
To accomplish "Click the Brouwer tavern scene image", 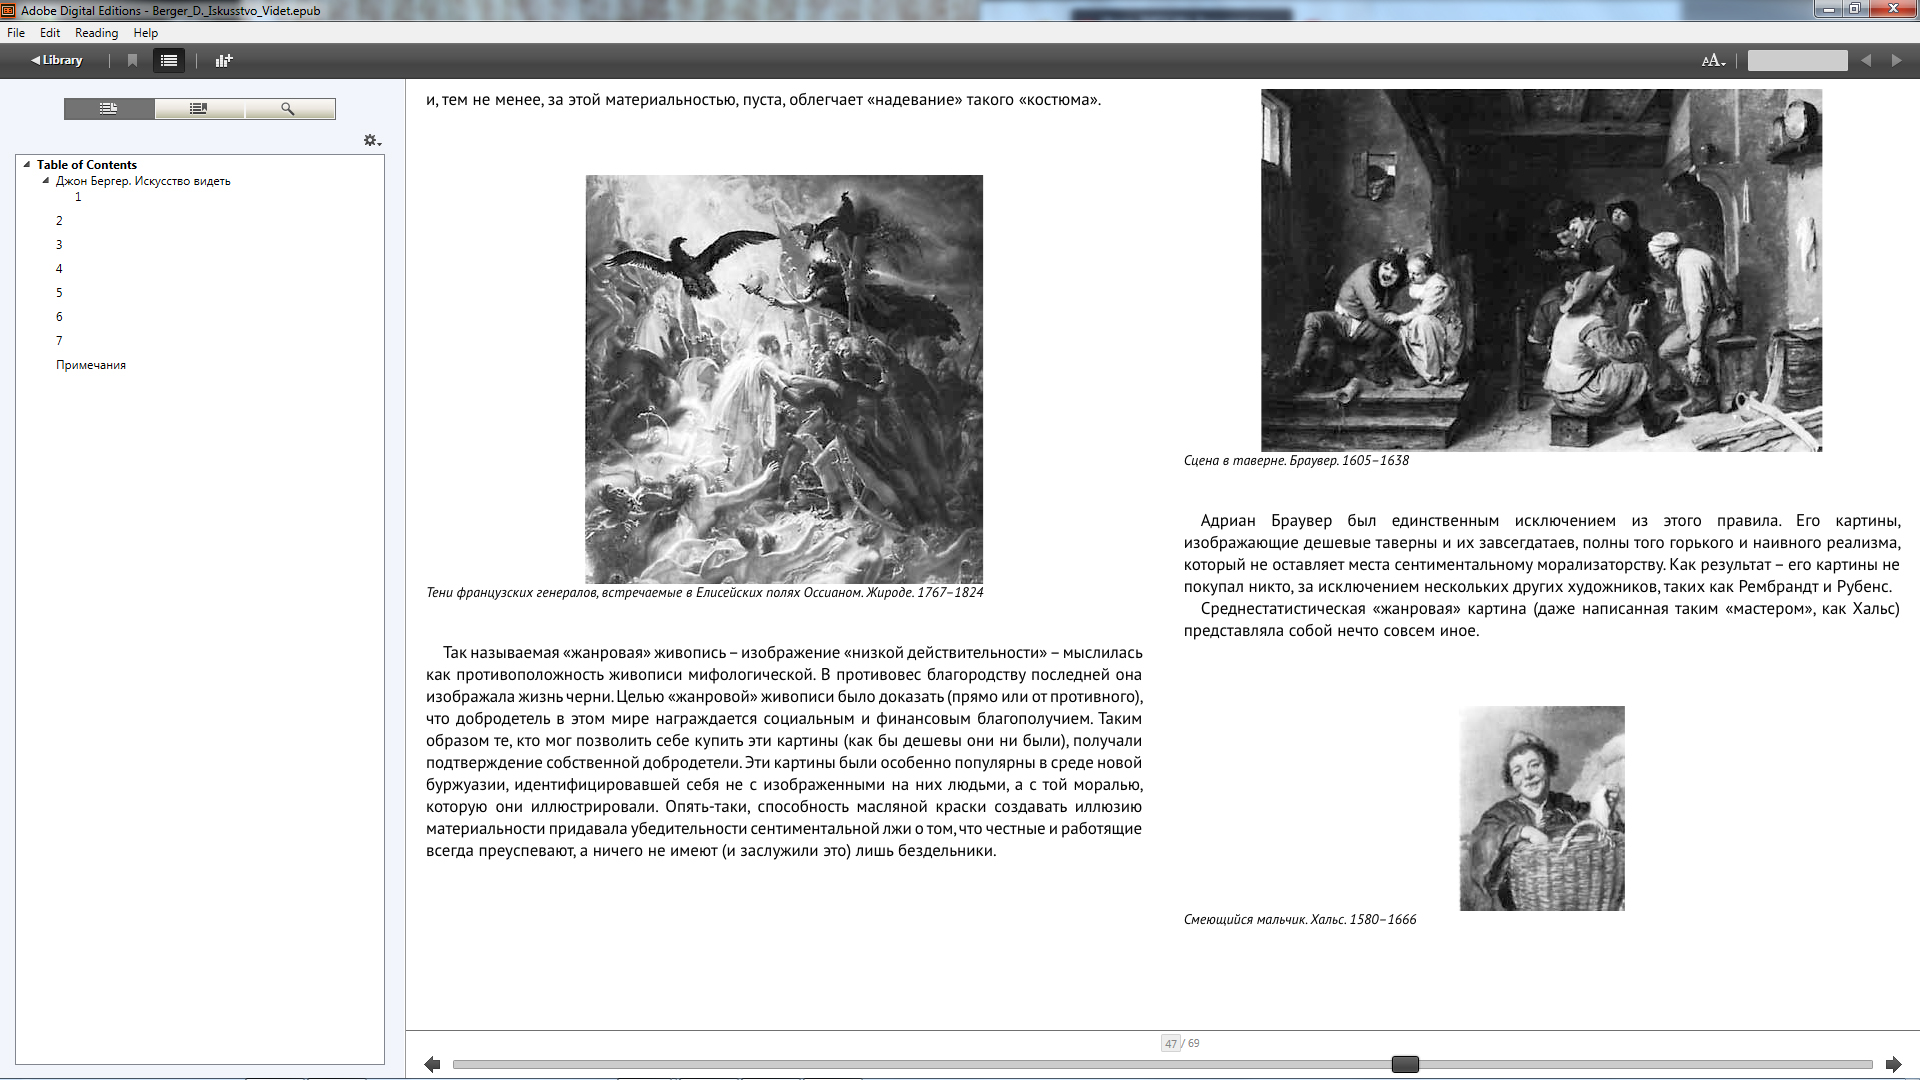I will 1541,270.
